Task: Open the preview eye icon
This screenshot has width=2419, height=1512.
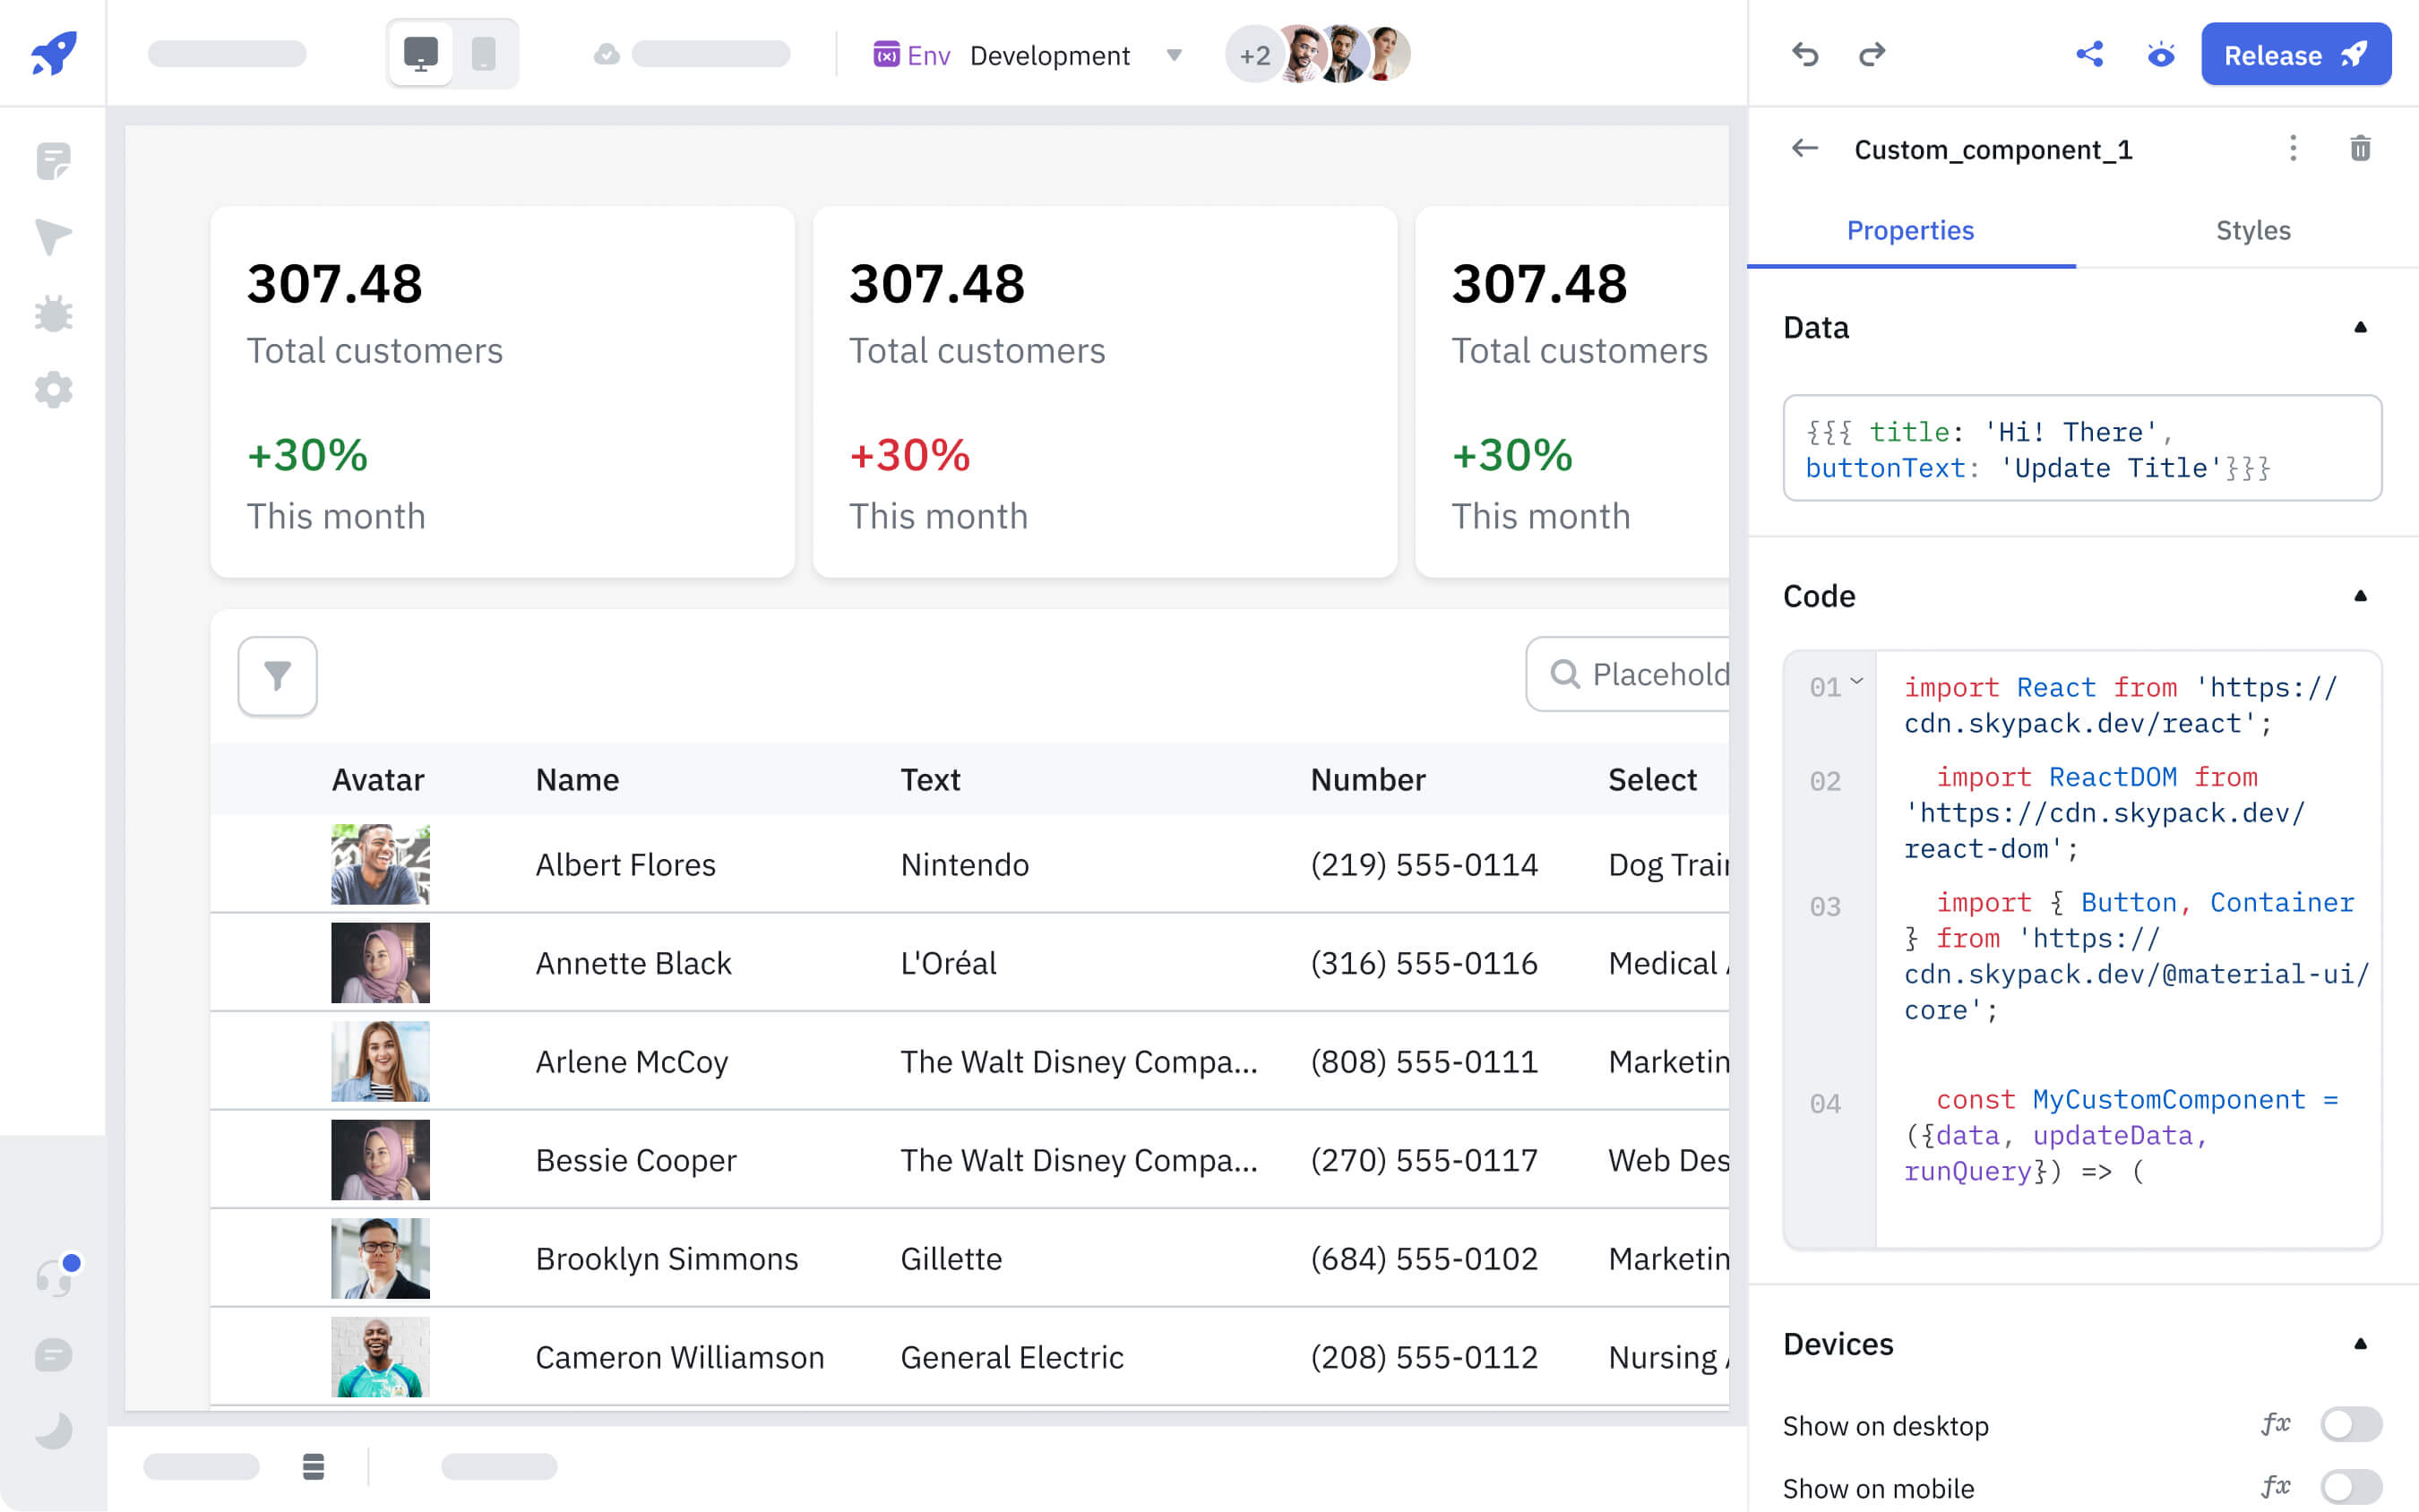Action: click(x=2160, y=54)
